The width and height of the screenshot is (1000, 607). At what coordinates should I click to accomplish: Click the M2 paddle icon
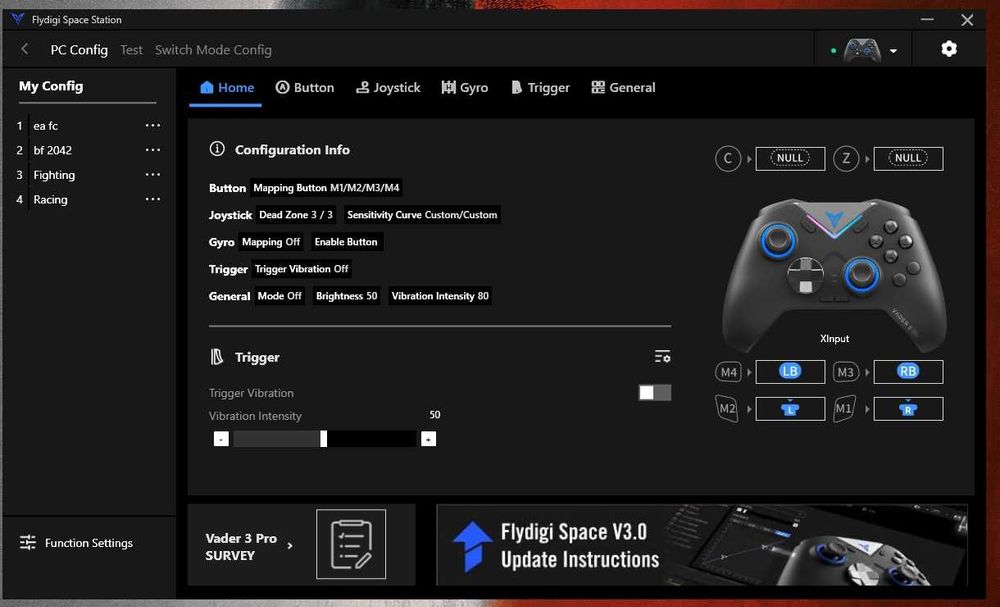tap(727, 409)
